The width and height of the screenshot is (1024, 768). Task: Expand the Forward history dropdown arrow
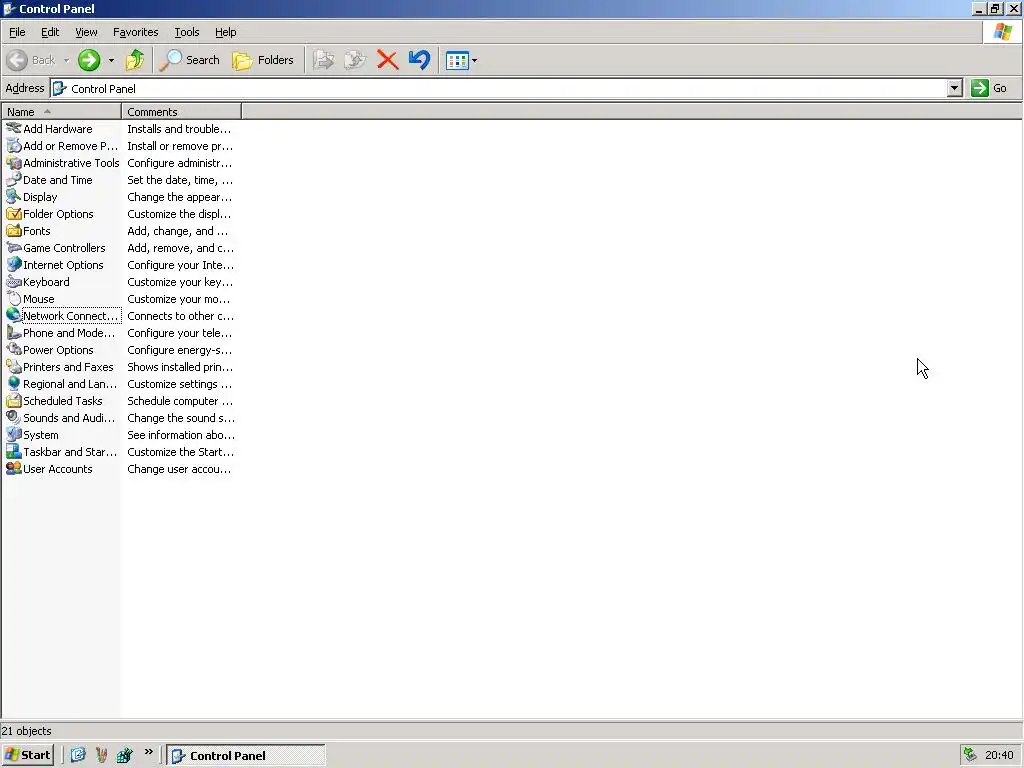click(x=111, y=61)
